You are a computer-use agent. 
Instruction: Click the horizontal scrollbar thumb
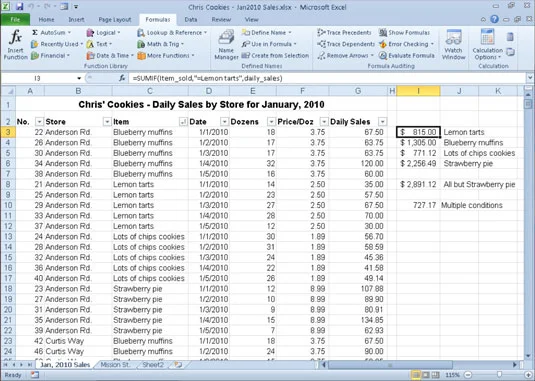click(390, 365)
